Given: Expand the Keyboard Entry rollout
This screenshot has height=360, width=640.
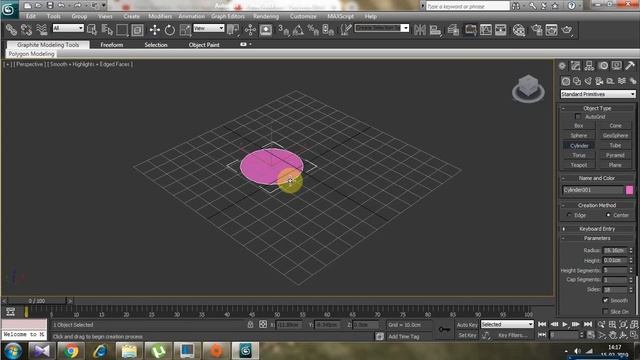Looking at the screenshot, I should click(x=597, y=229).
